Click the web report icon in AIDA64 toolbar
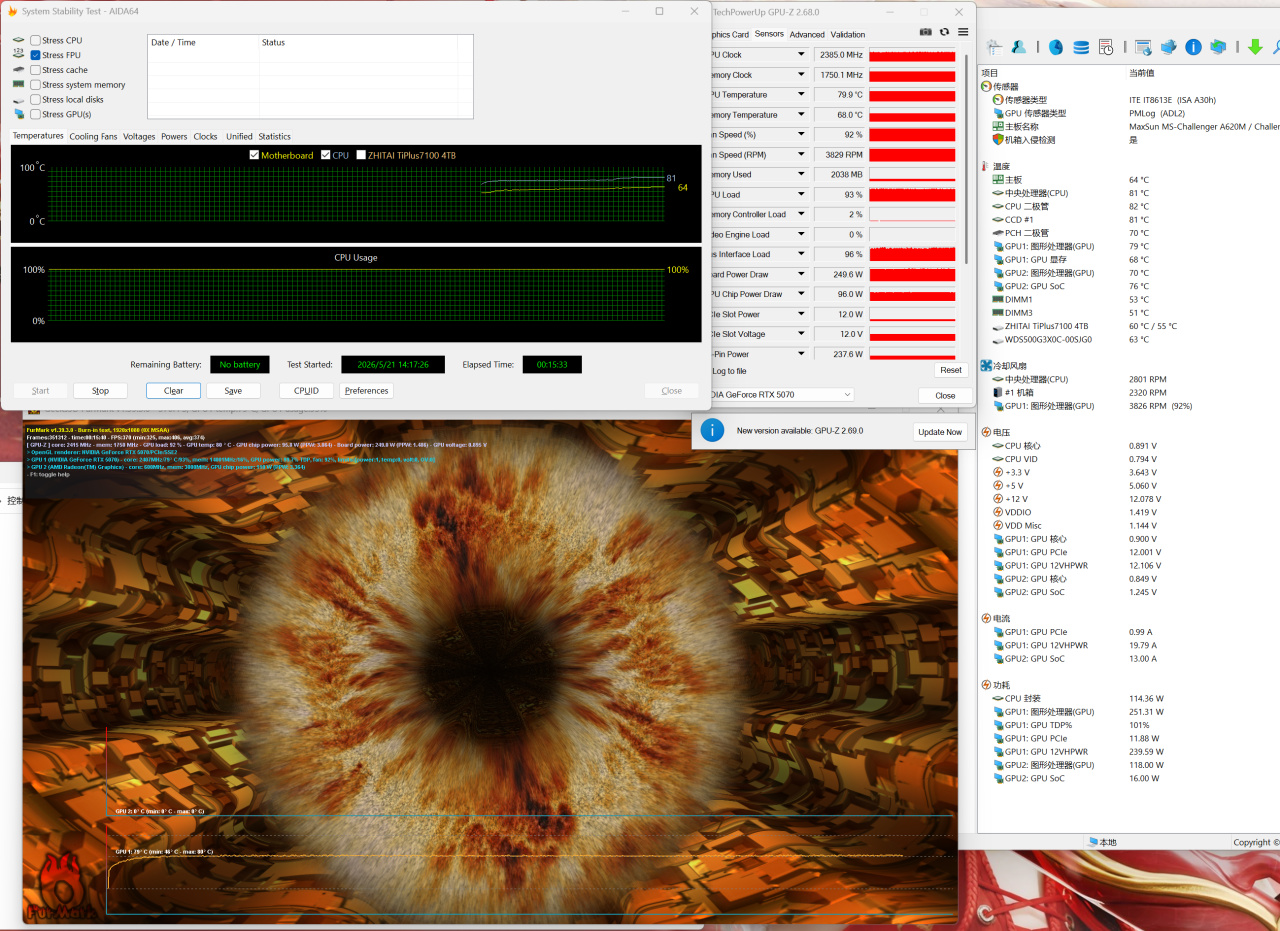This screenshot has width=1280, height=931. [x=1143, y=47]
